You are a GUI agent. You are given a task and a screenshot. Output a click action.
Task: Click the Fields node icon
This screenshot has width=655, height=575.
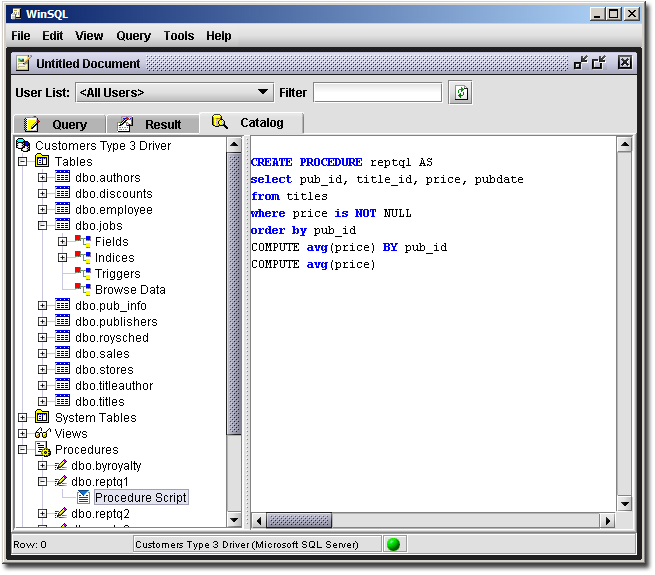pos(83,241)
